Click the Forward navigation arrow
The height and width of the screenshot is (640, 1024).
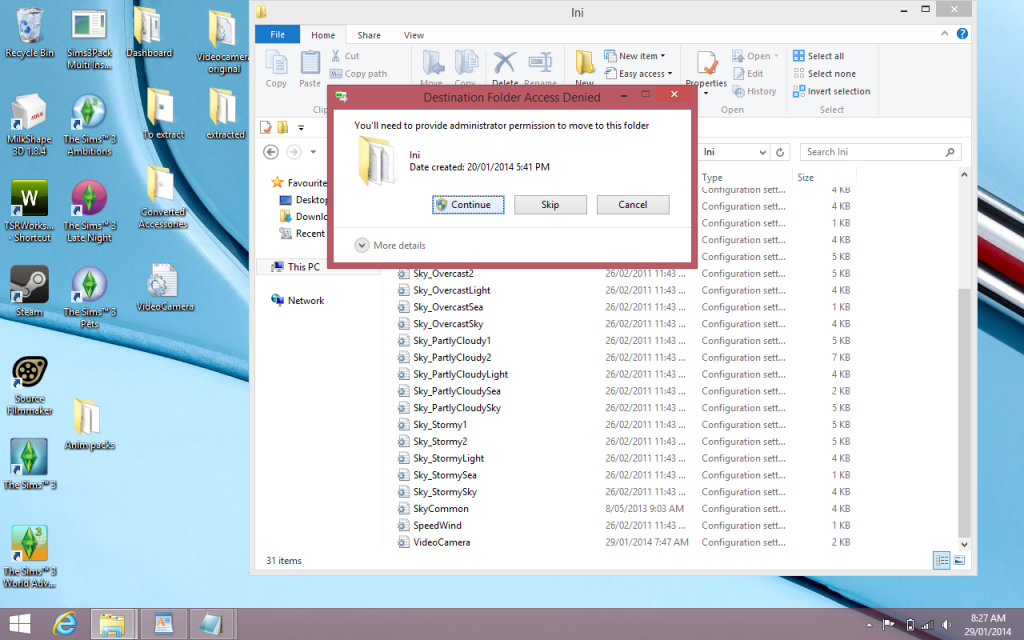[x=294, y=152]
